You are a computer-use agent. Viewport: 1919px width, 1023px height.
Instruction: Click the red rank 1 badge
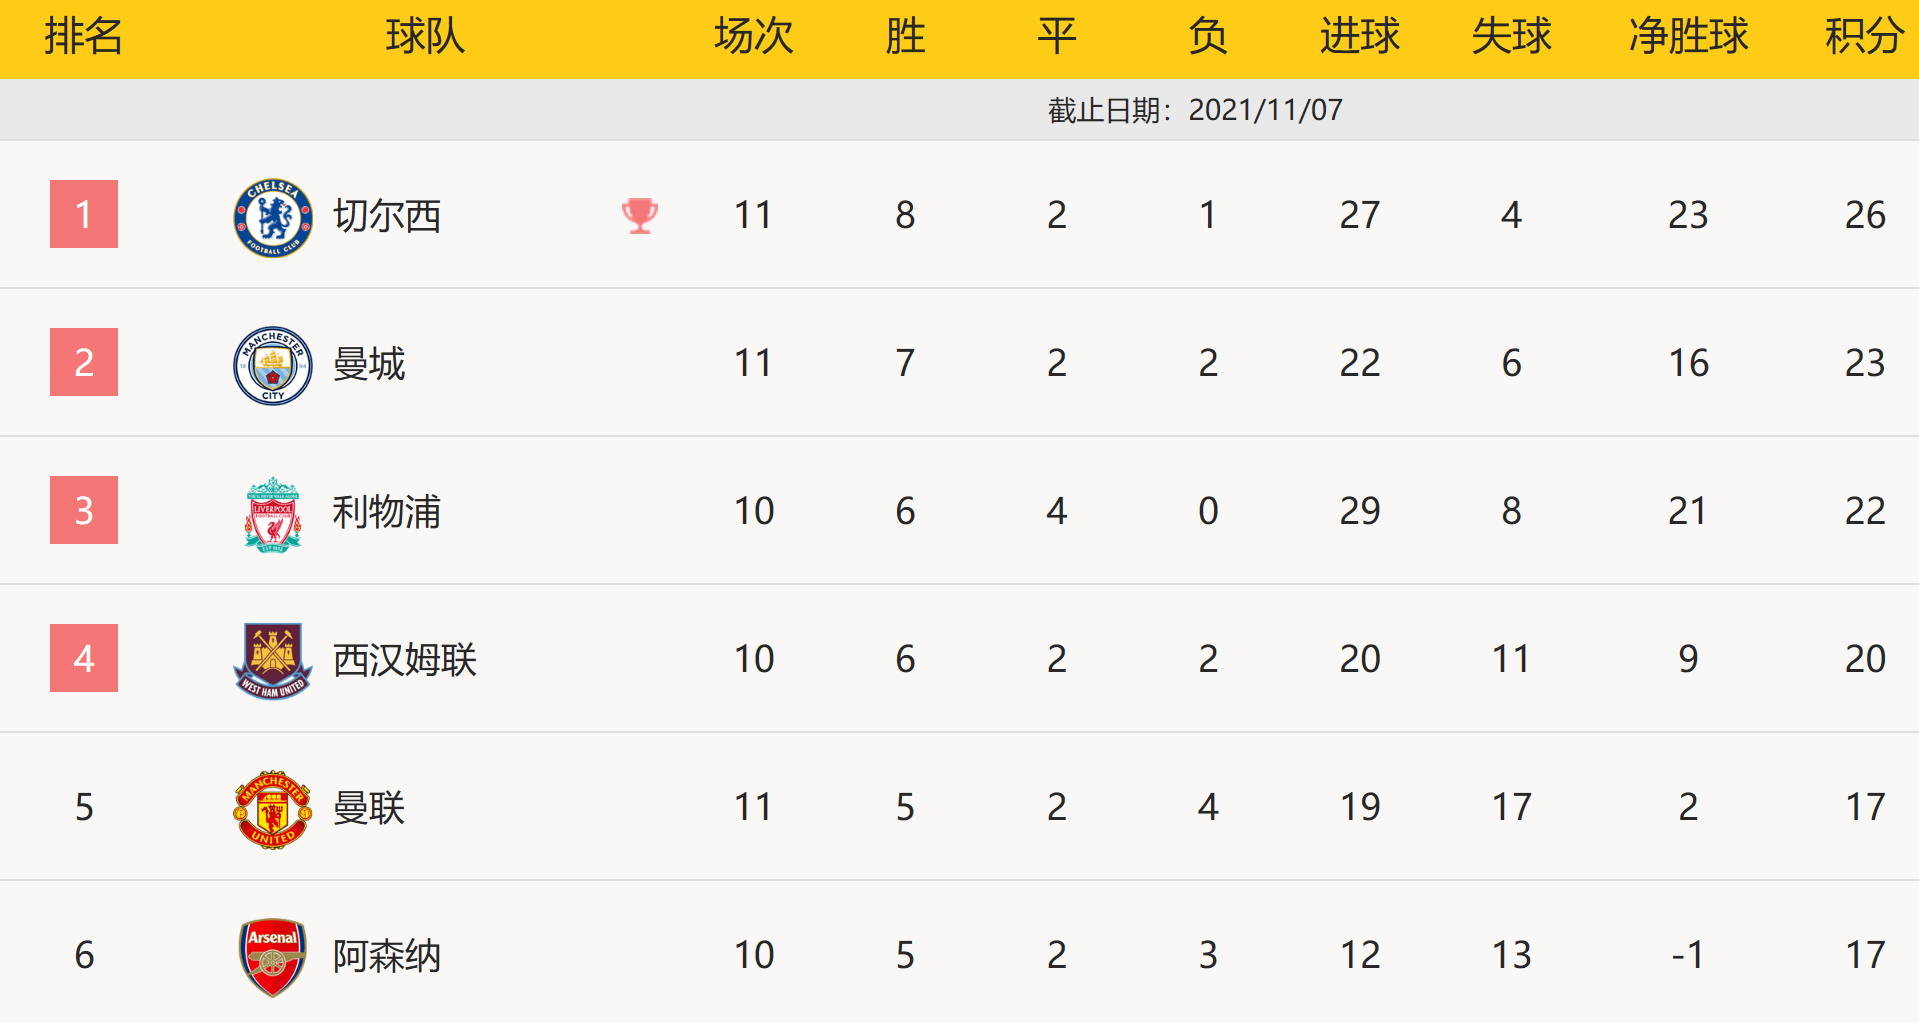tap(84, 214)
